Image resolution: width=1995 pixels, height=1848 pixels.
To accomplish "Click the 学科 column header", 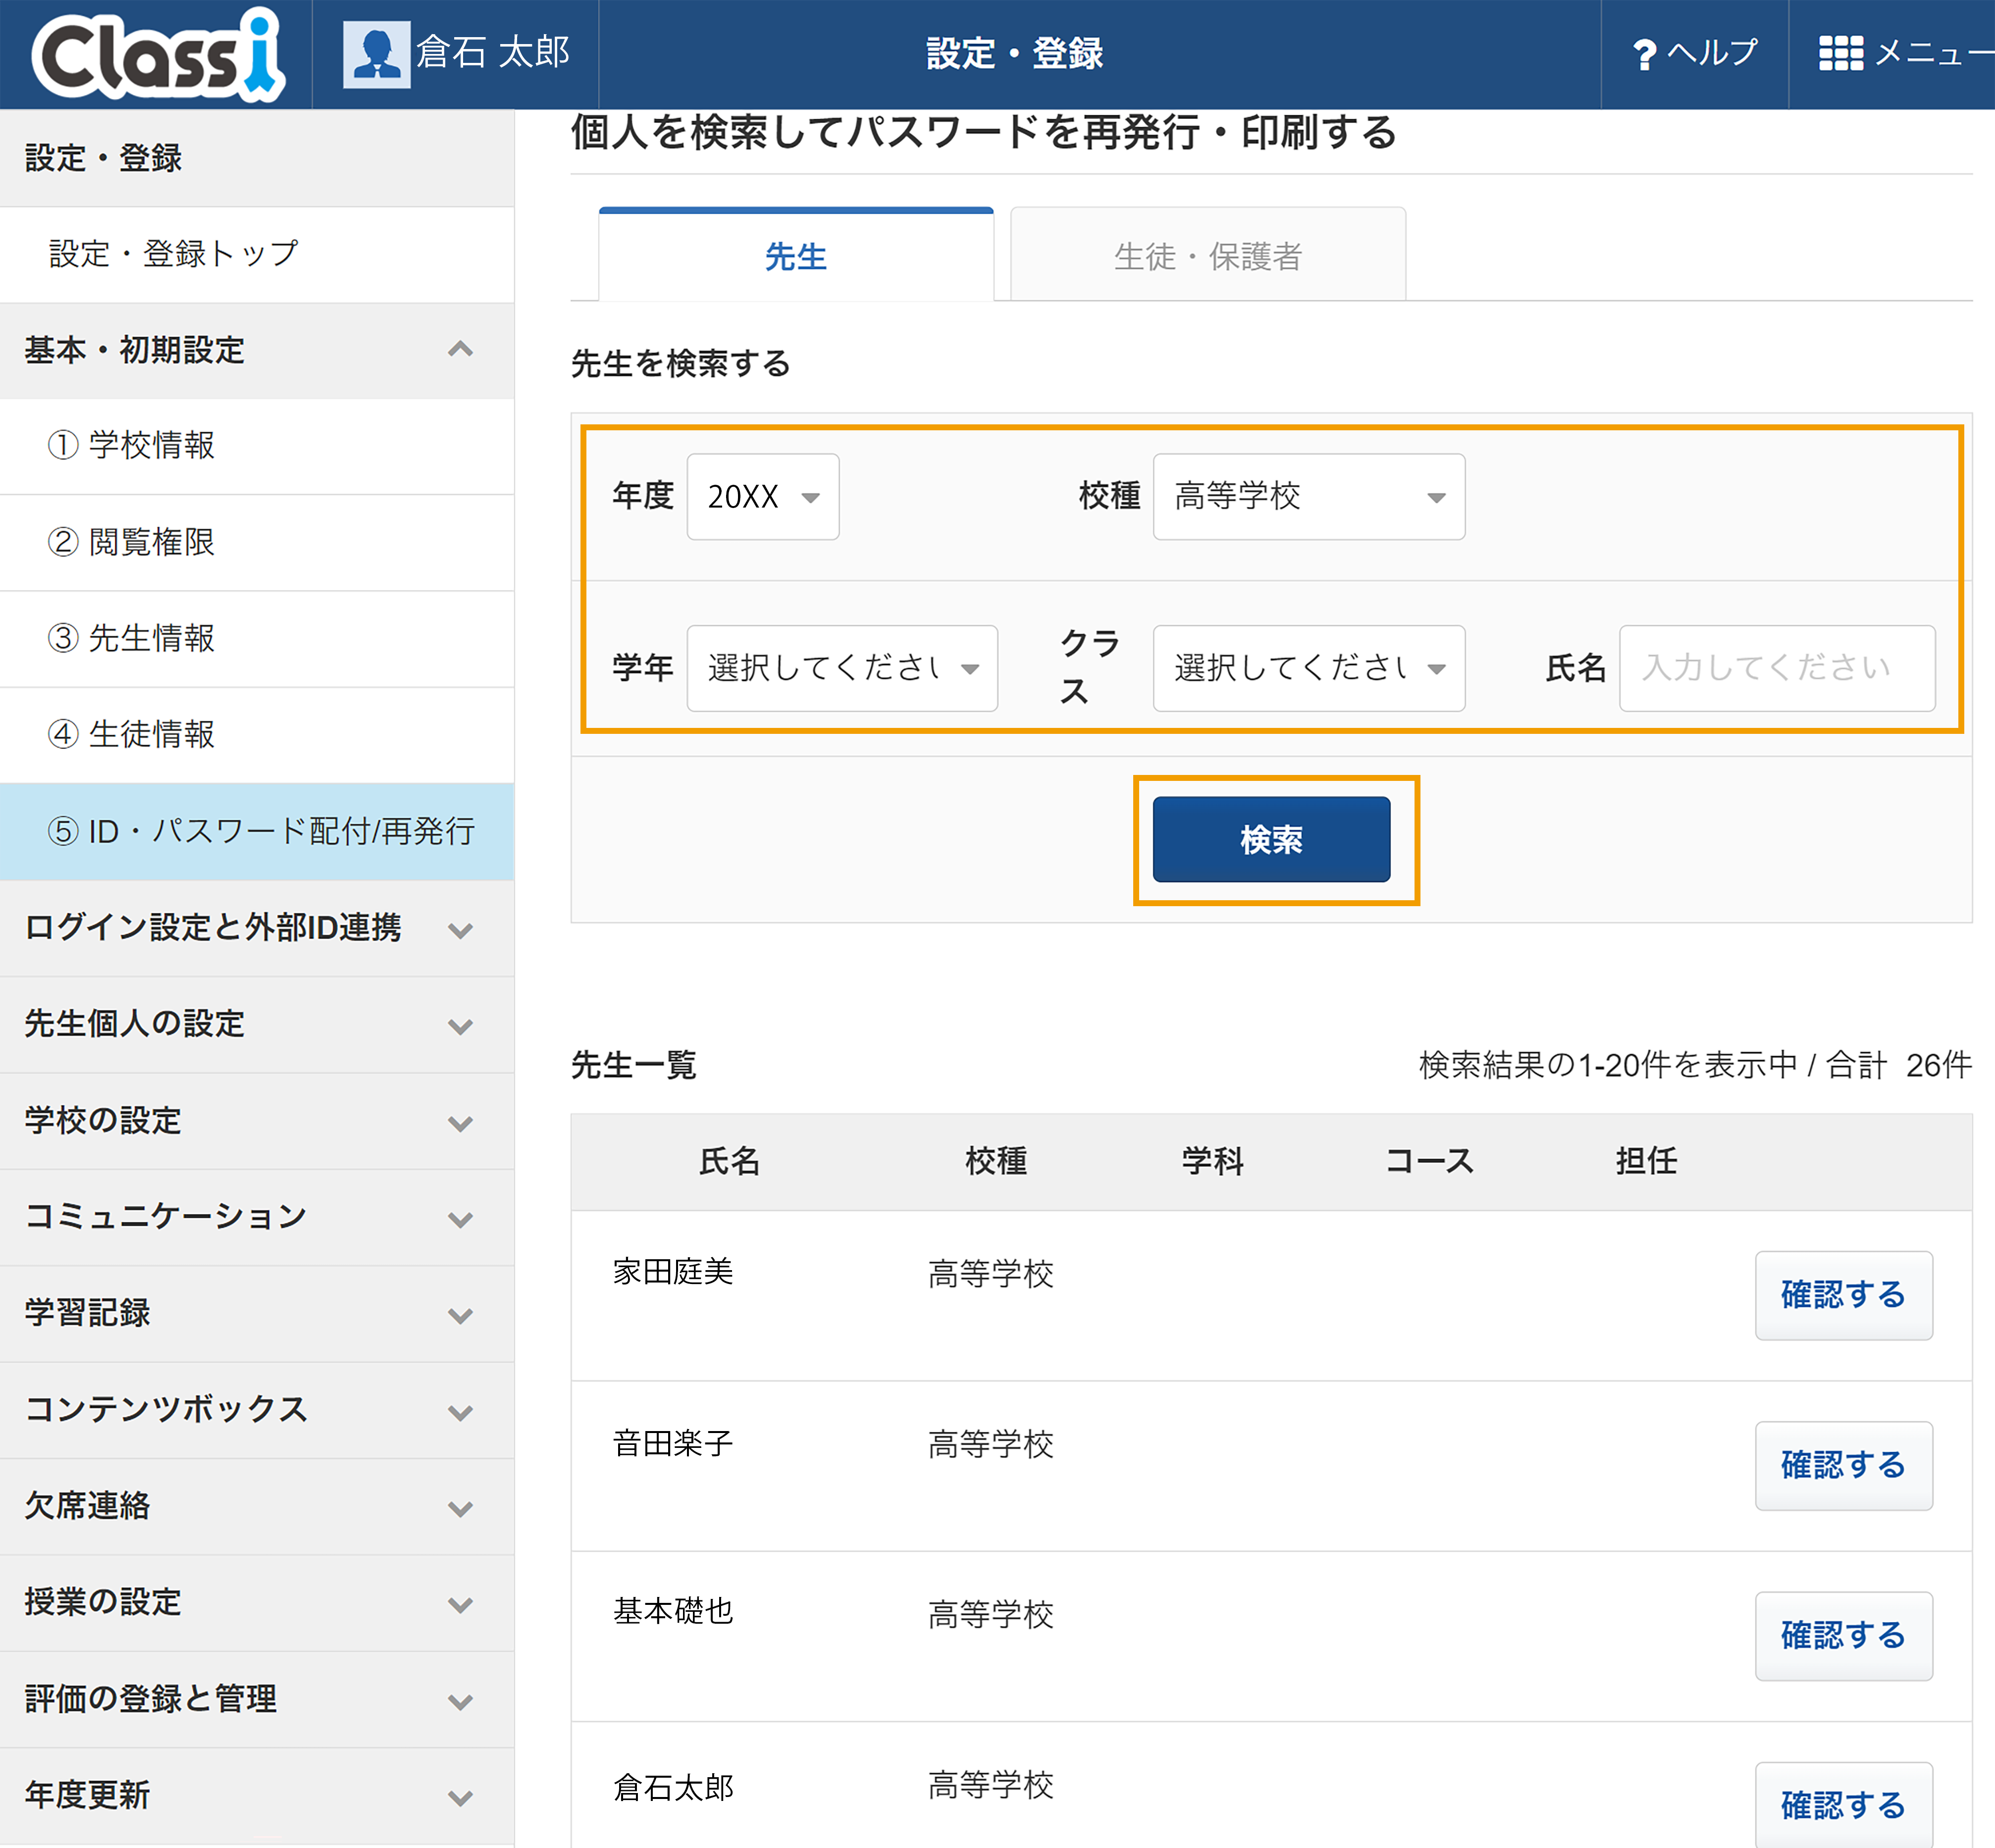I will (1213, 1161).
